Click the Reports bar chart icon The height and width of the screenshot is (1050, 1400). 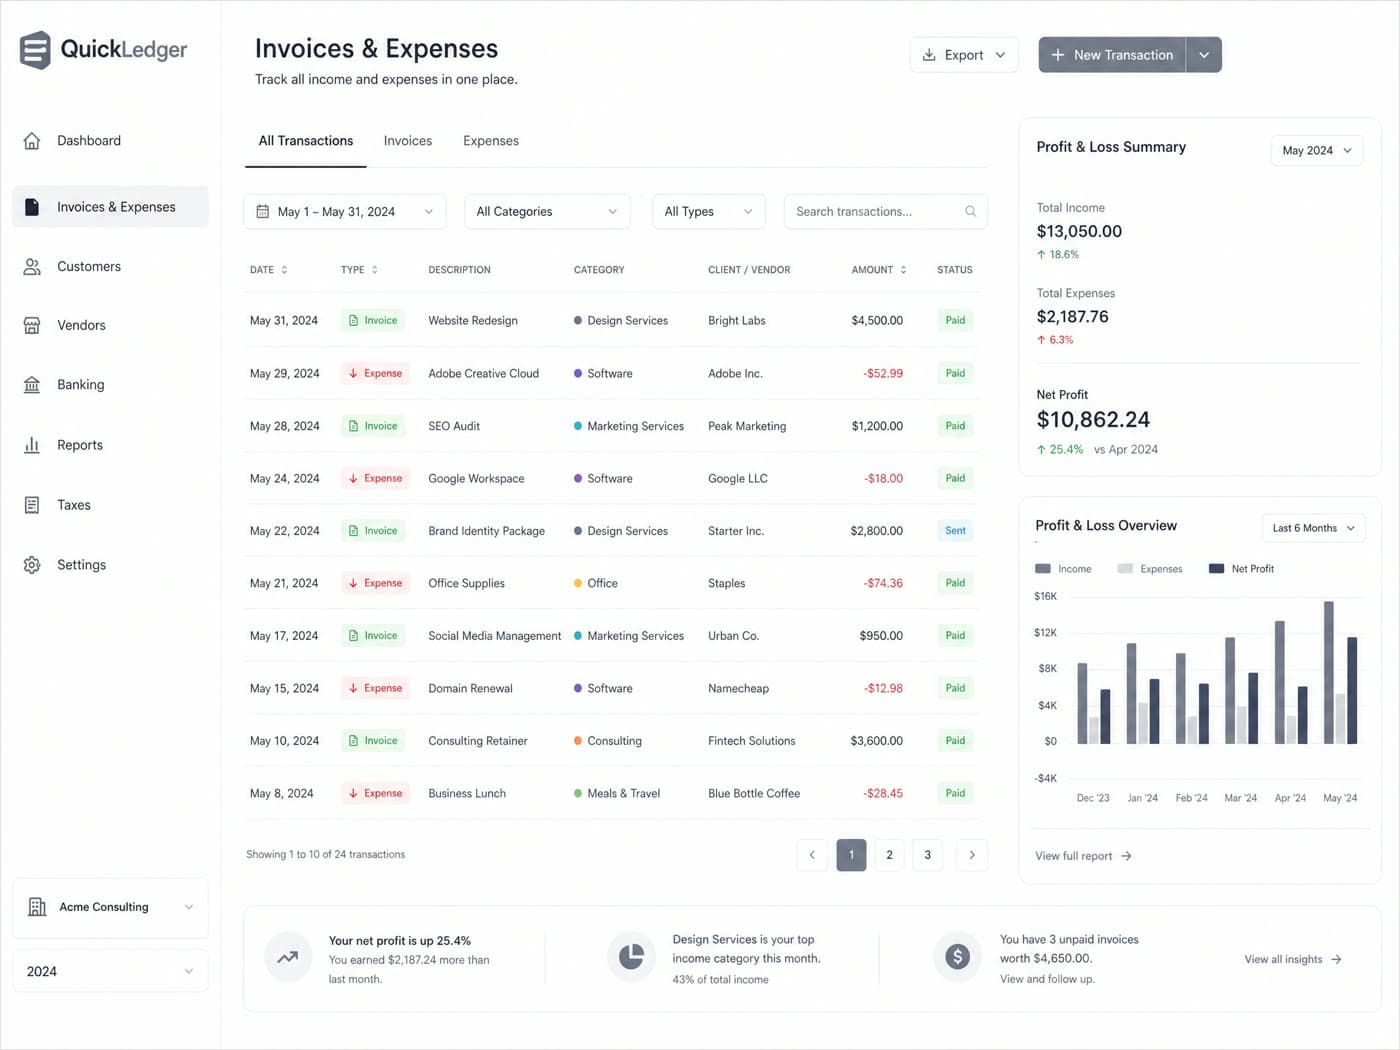[x=32, y=445]
